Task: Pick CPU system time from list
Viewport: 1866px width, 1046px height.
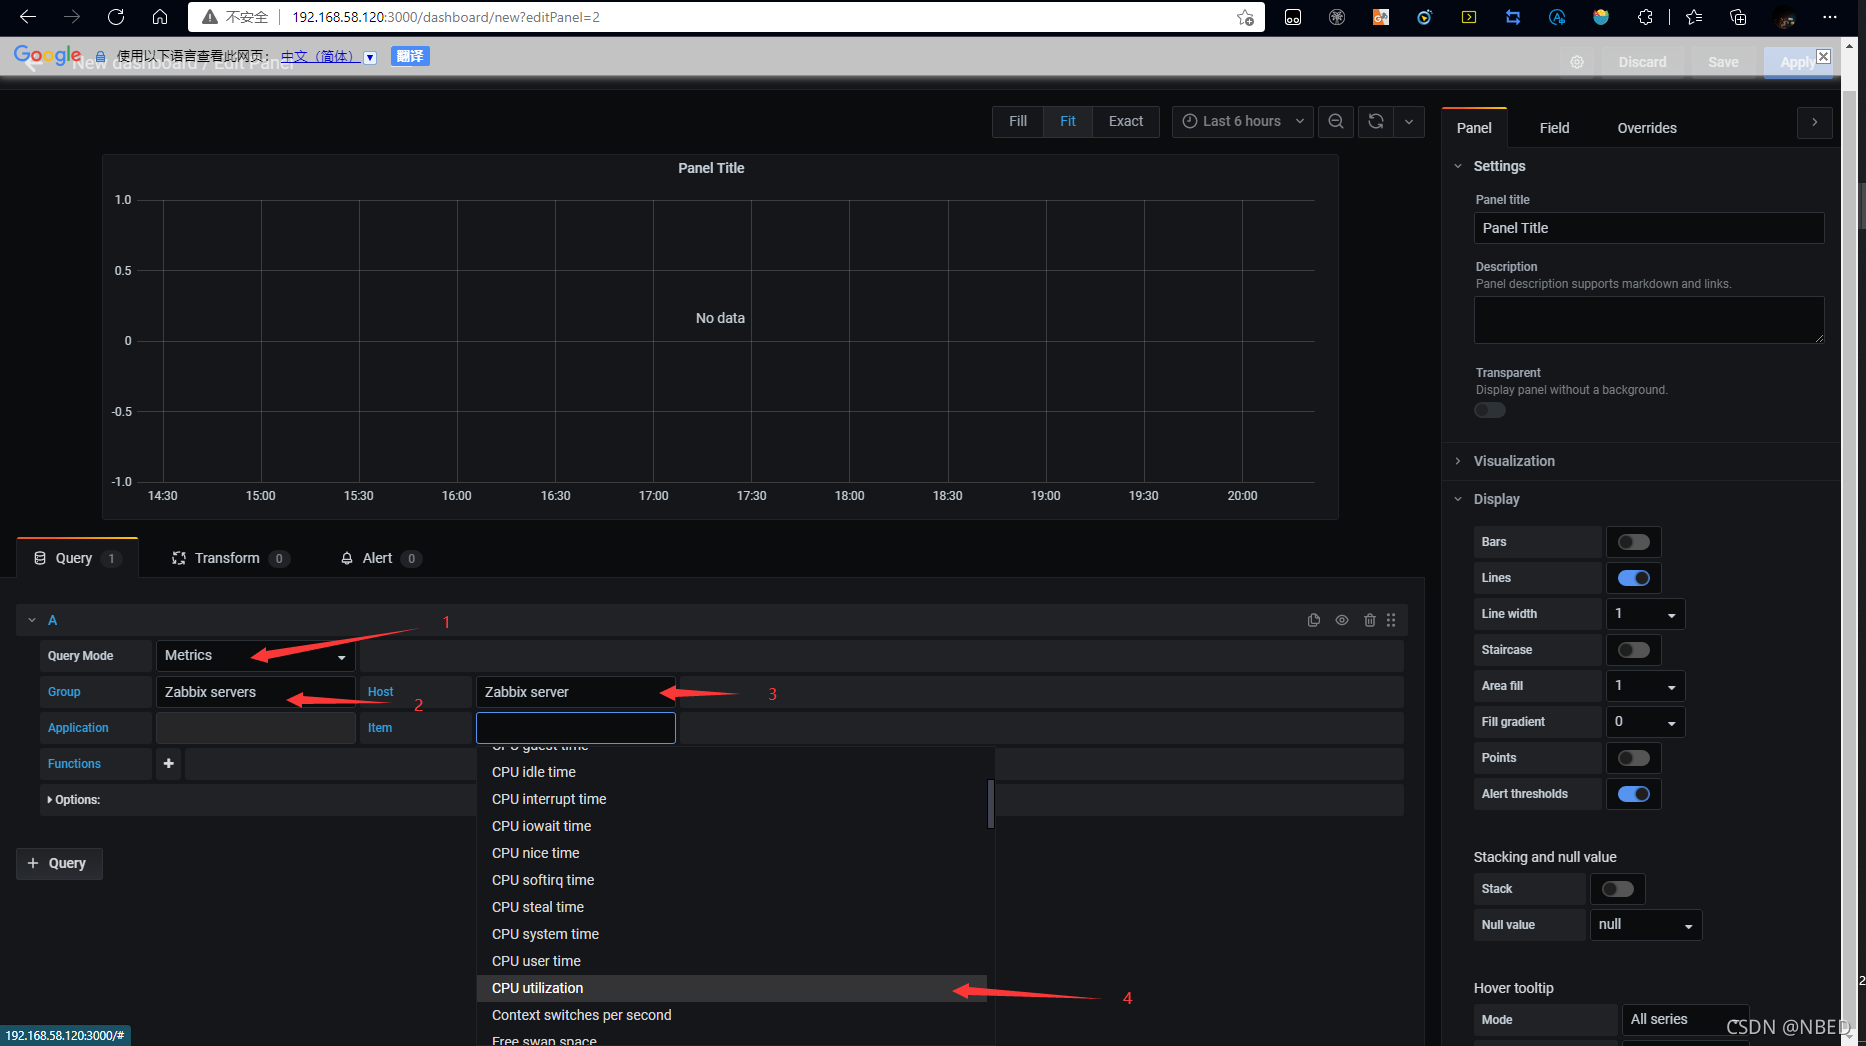Action: 732,934
